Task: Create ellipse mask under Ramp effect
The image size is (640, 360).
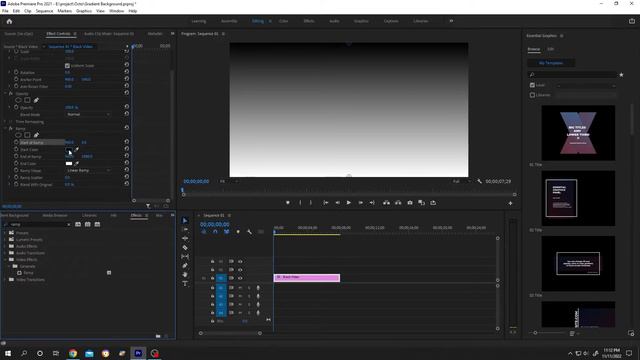Action: coord(18,135)
